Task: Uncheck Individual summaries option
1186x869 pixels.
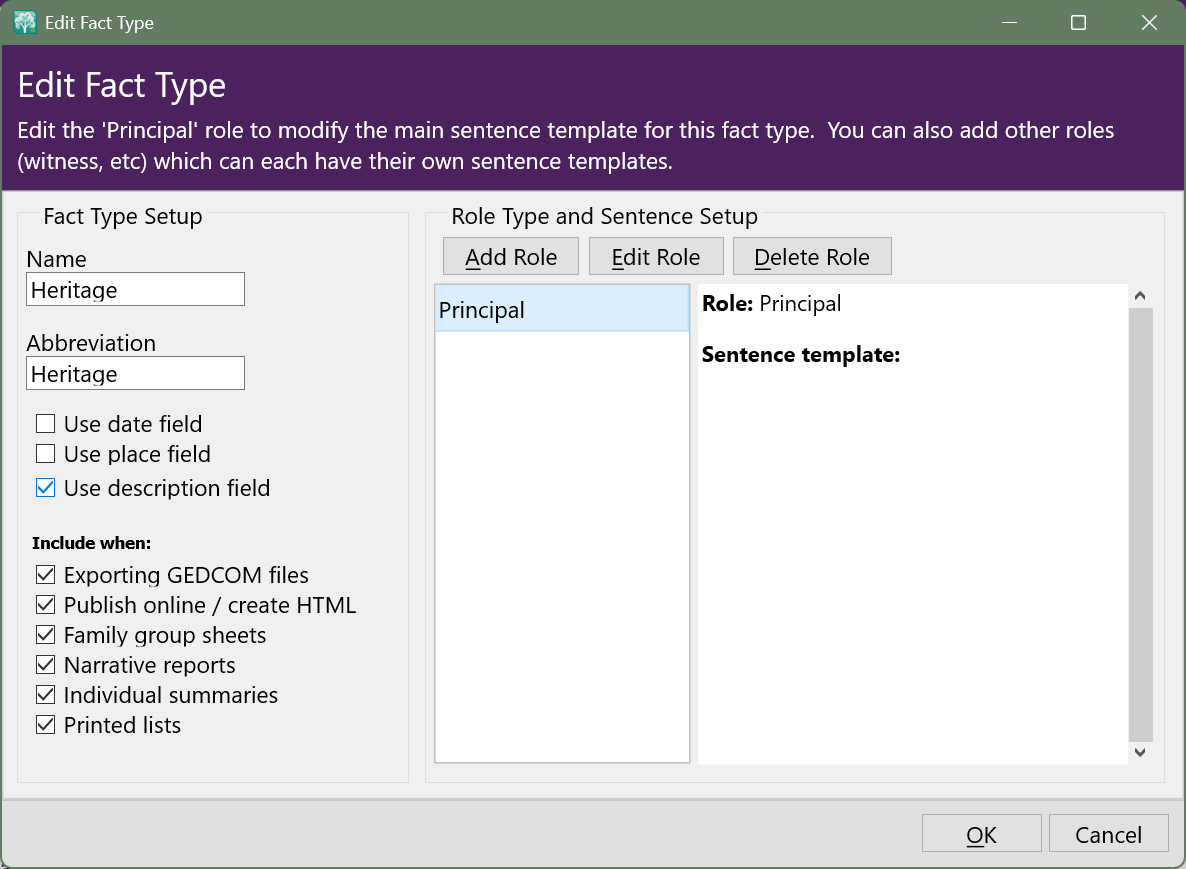Action: (x=45, y=694)
